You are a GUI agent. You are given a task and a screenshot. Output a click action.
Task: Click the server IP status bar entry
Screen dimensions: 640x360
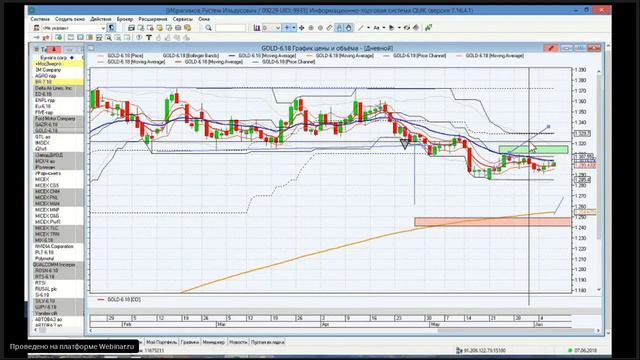pyautogui.click(x=482, y=350)
